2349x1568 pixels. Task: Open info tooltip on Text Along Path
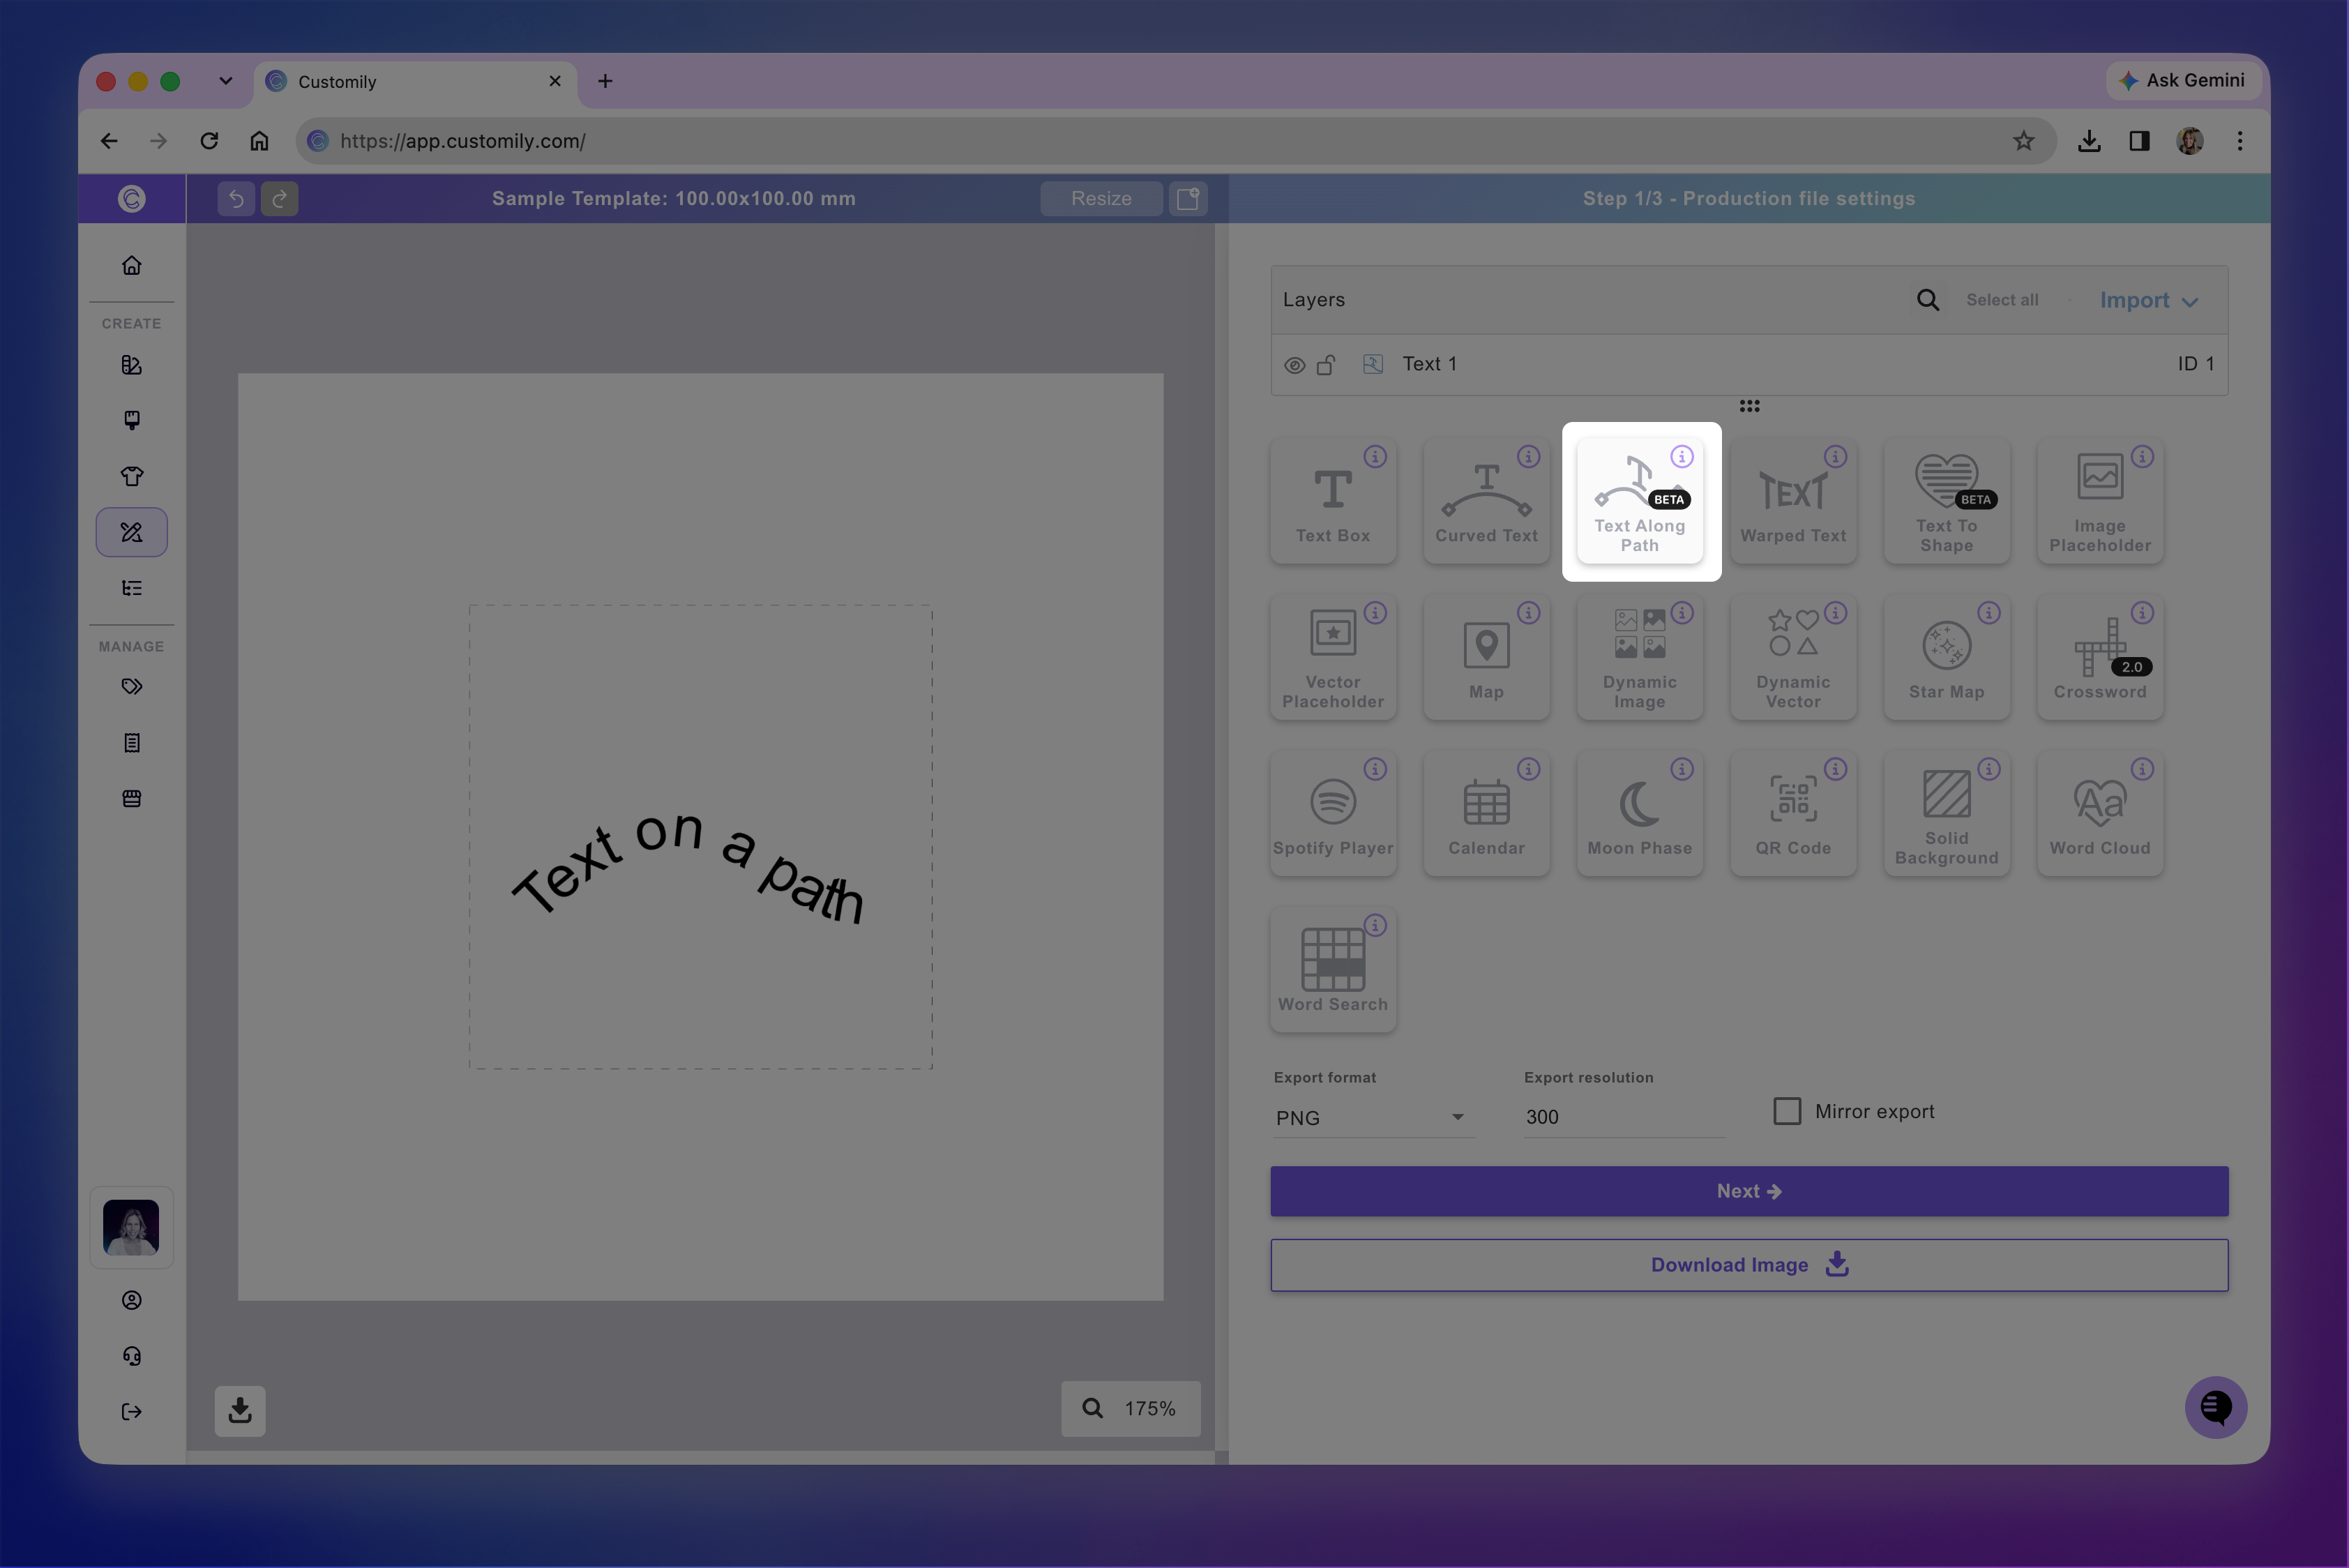point(1682,457)
